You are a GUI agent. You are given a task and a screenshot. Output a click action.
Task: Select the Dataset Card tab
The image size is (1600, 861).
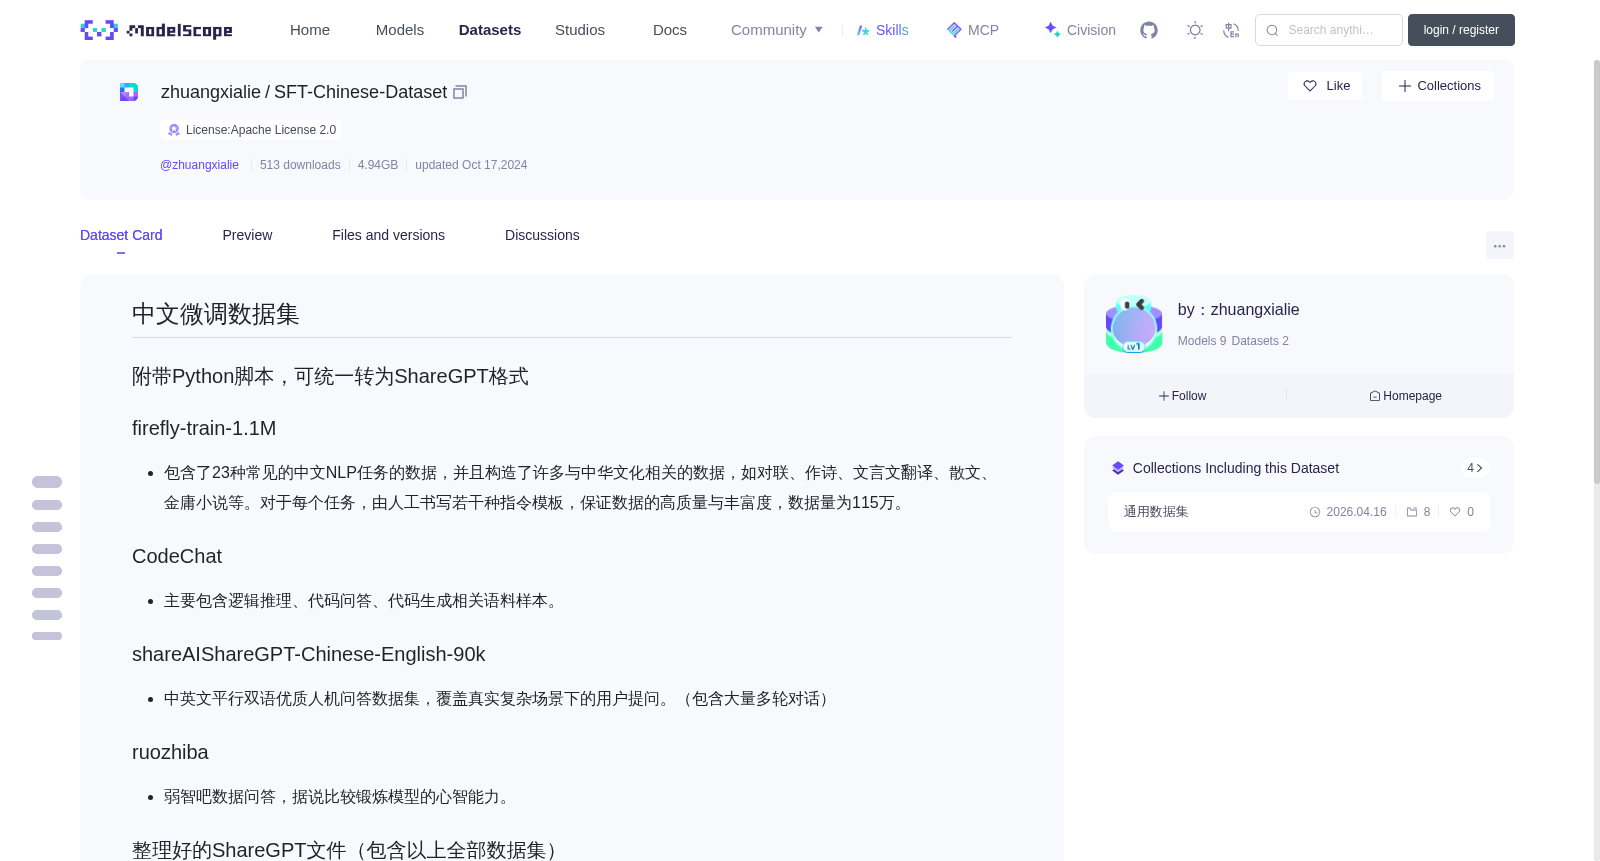(121, 235)
